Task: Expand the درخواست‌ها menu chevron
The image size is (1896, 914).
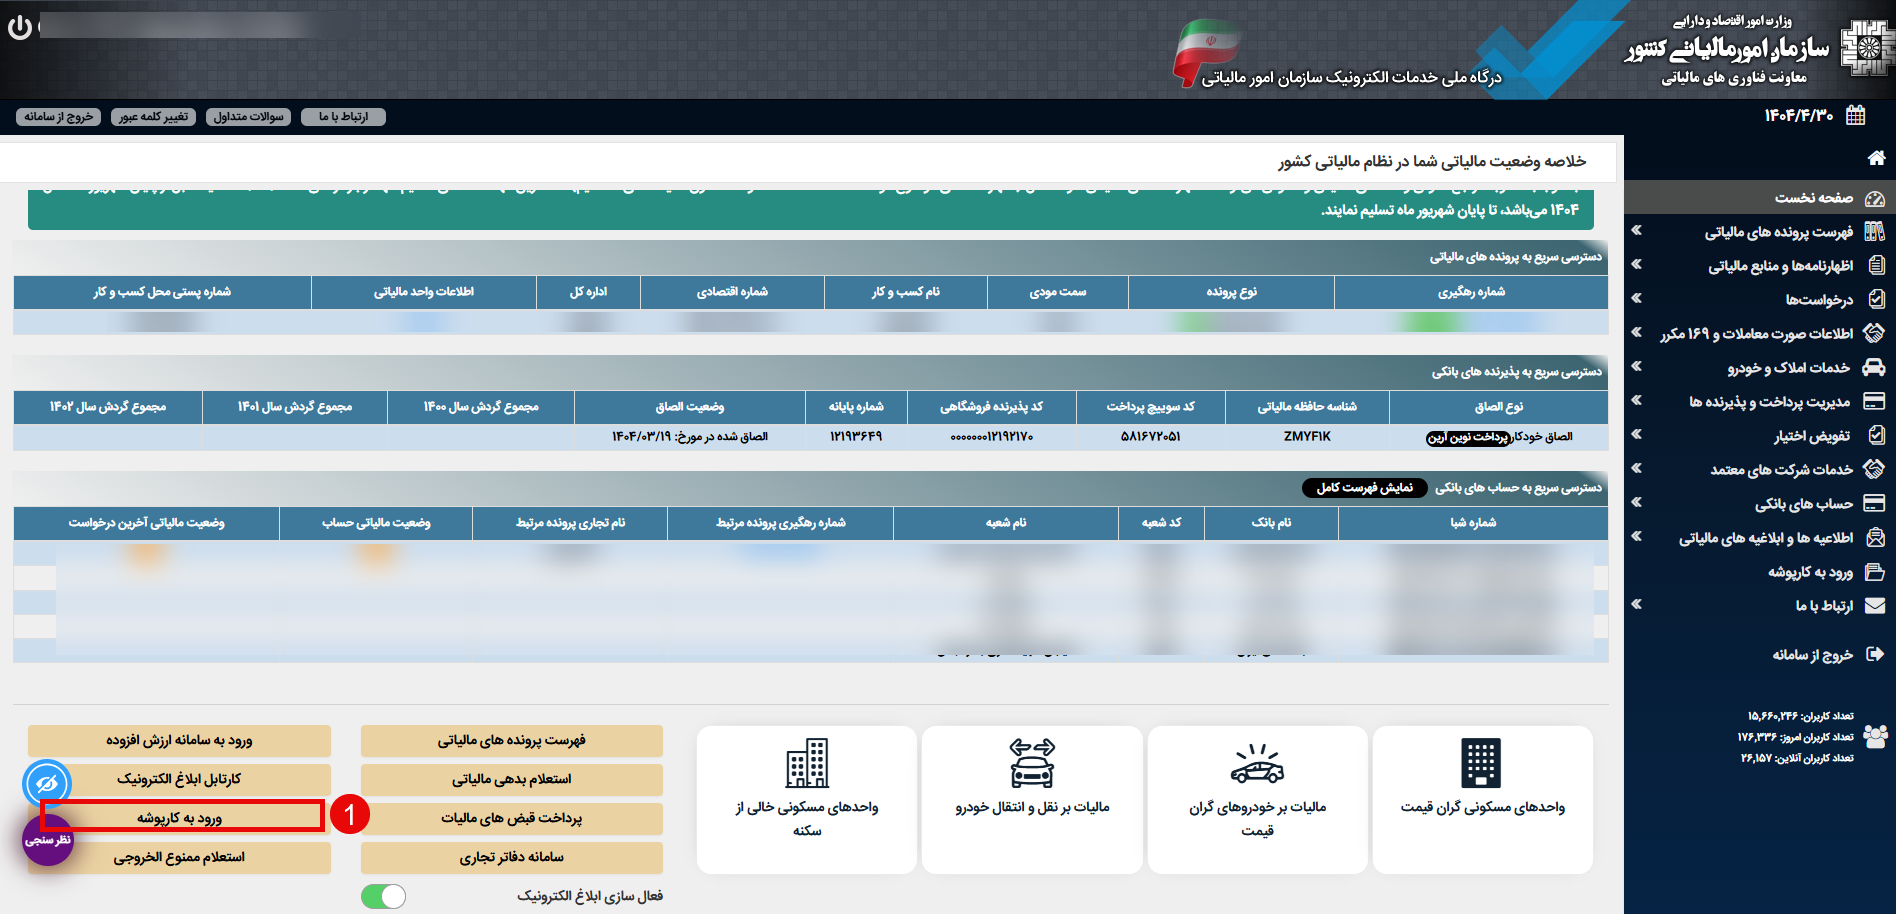Action: (x=1637, y=298)
